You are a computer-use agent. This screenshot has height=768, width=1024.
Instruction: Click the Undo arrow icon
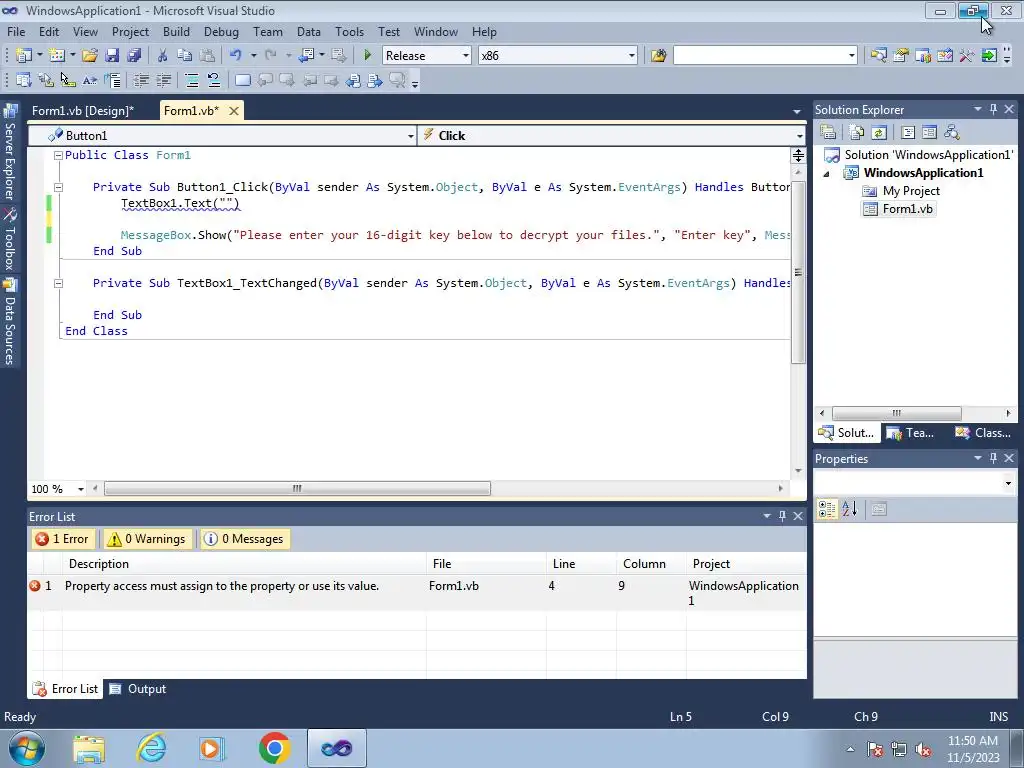tap(236, 56)
